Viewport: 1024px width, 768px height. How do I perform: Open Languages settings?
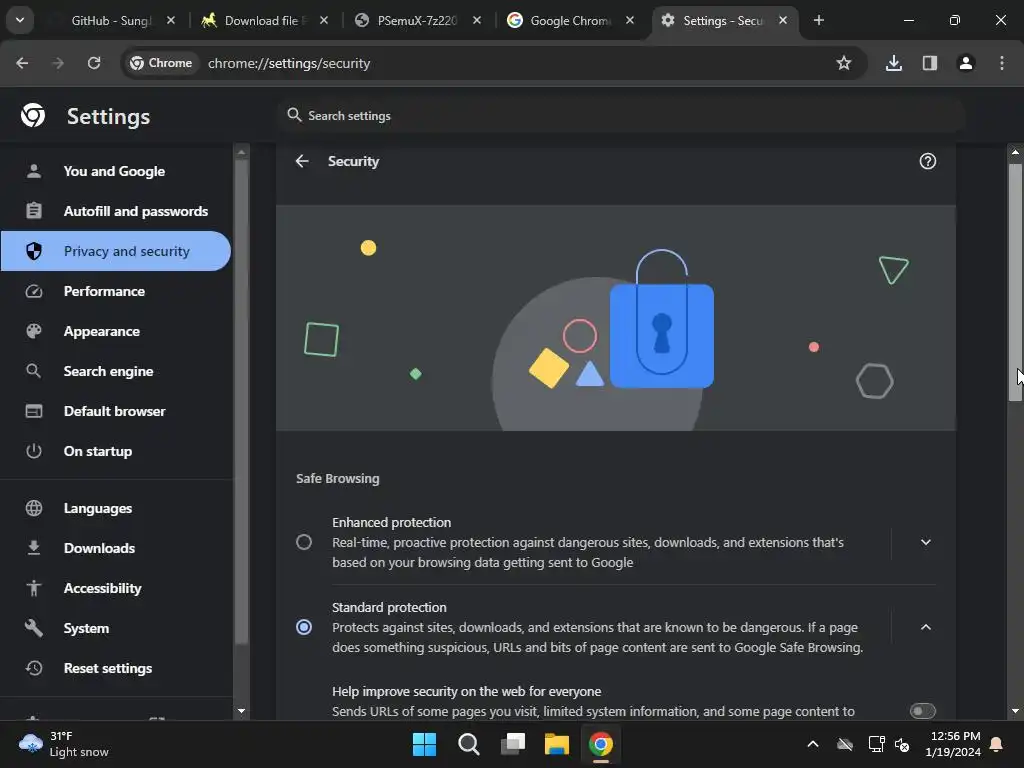point(115,508)
